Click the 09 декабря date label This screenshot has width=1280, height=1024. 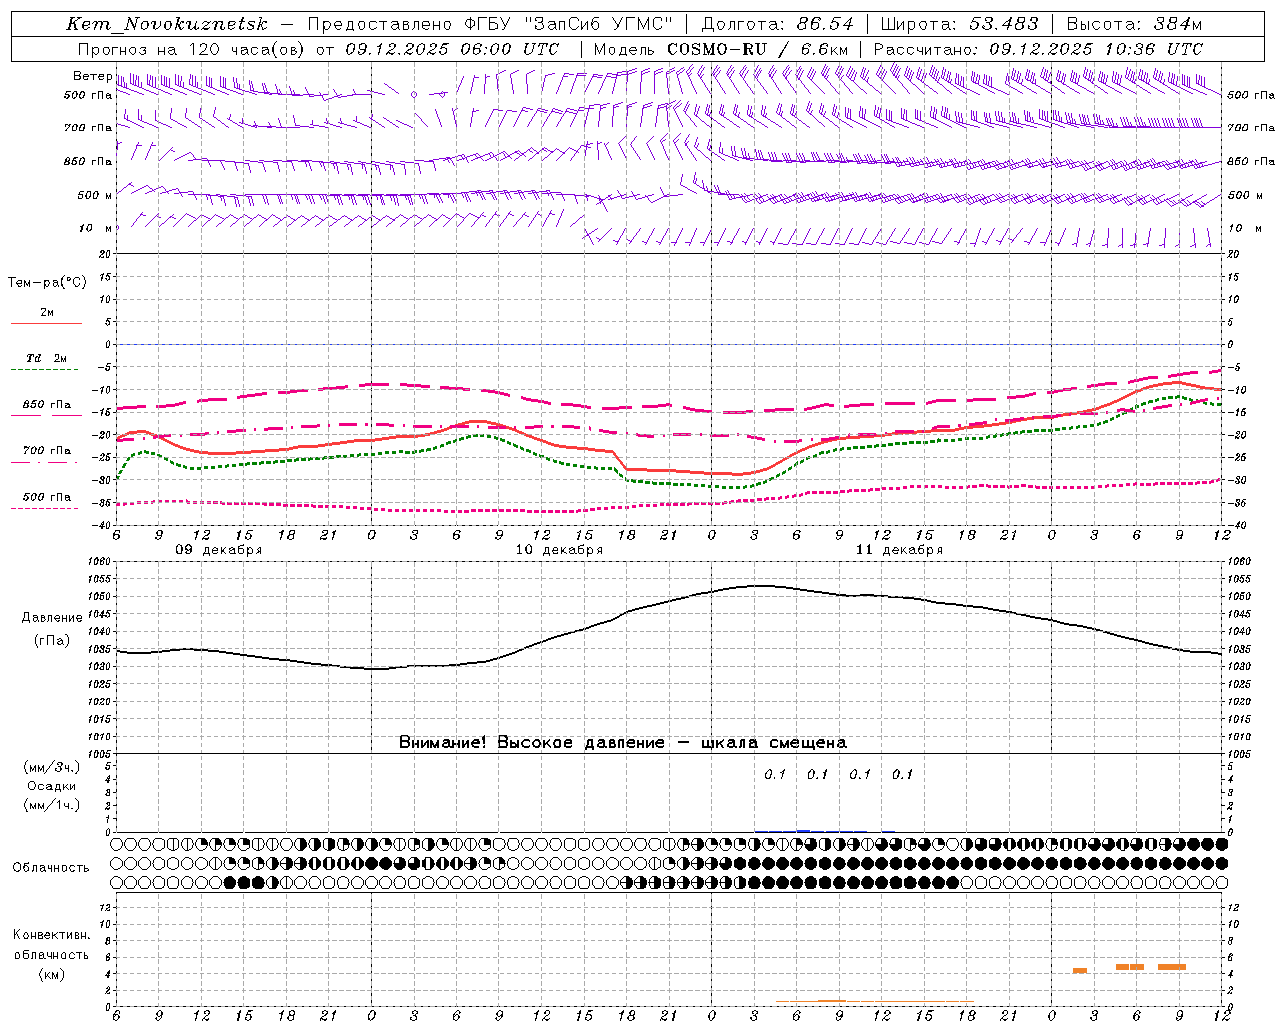(219, 550)
